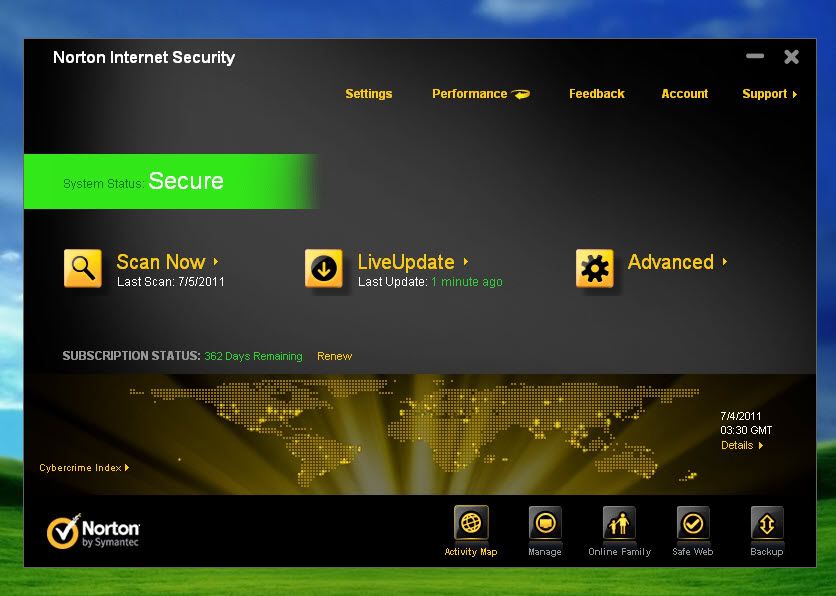Expand the Advanced arrow

point(725,262)
